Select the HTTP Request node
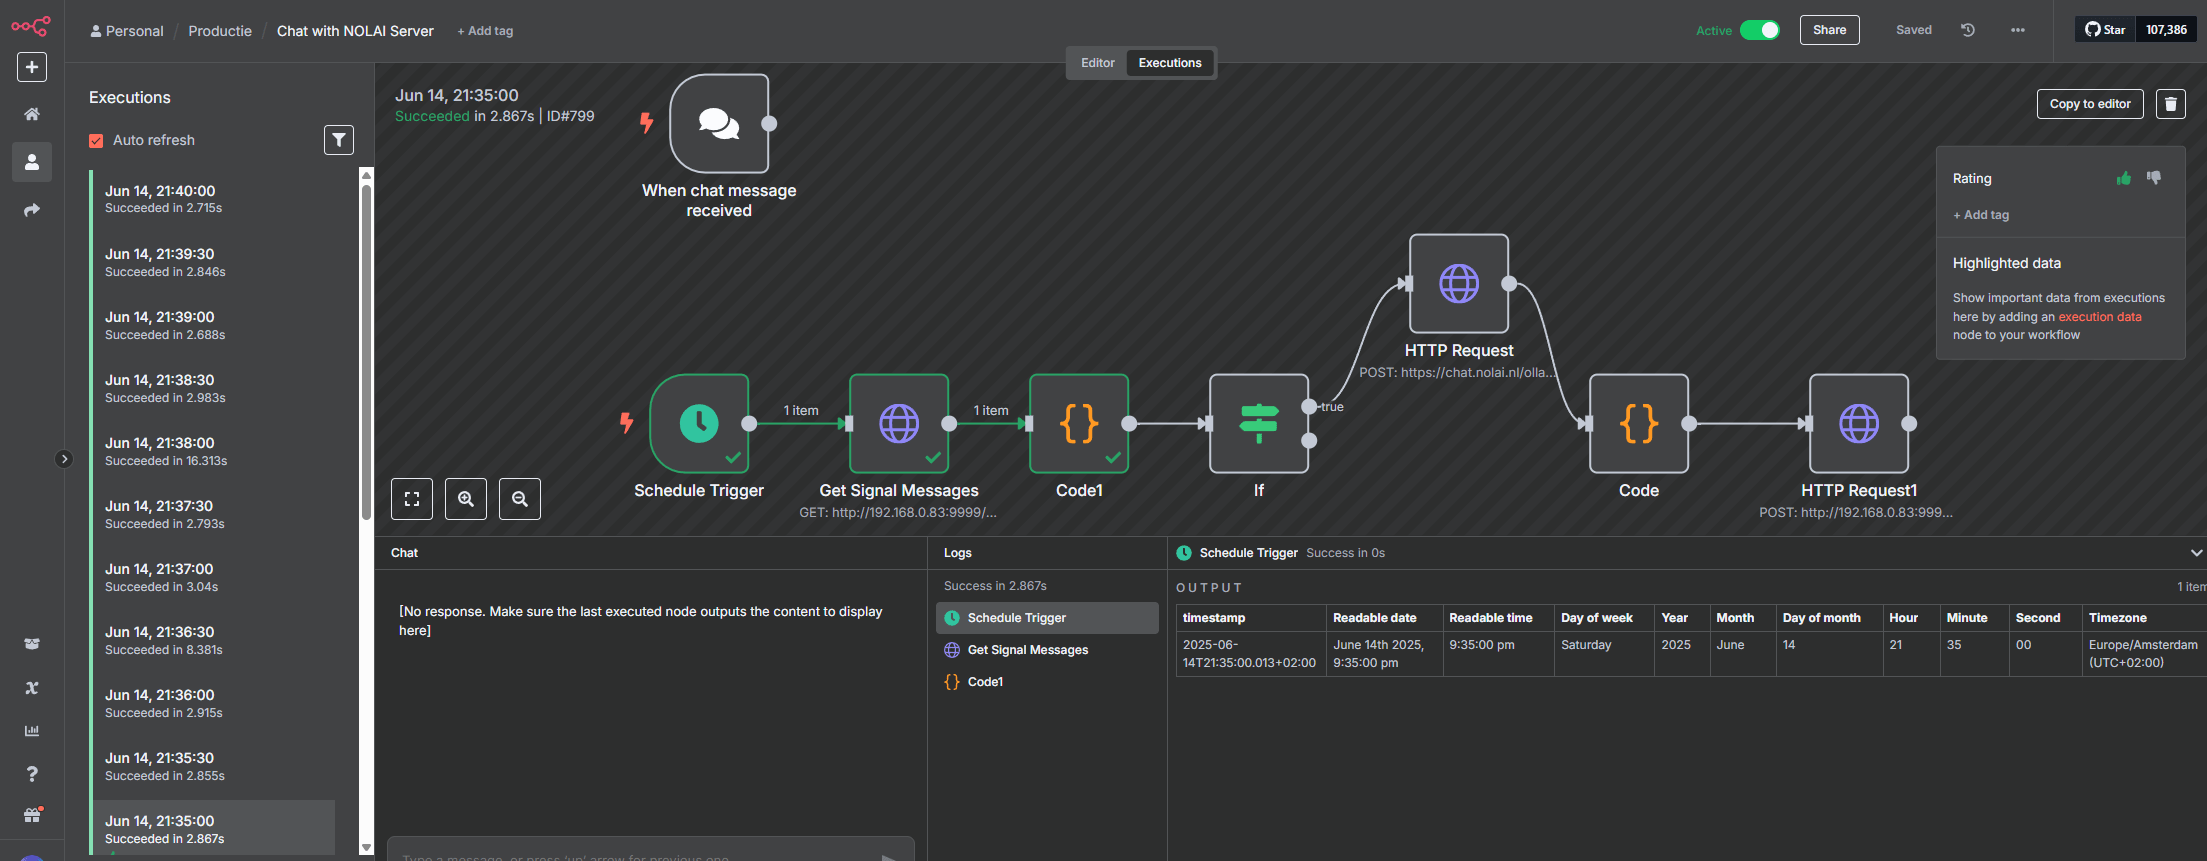2207x861 pixels. [x=1459, y=283]
